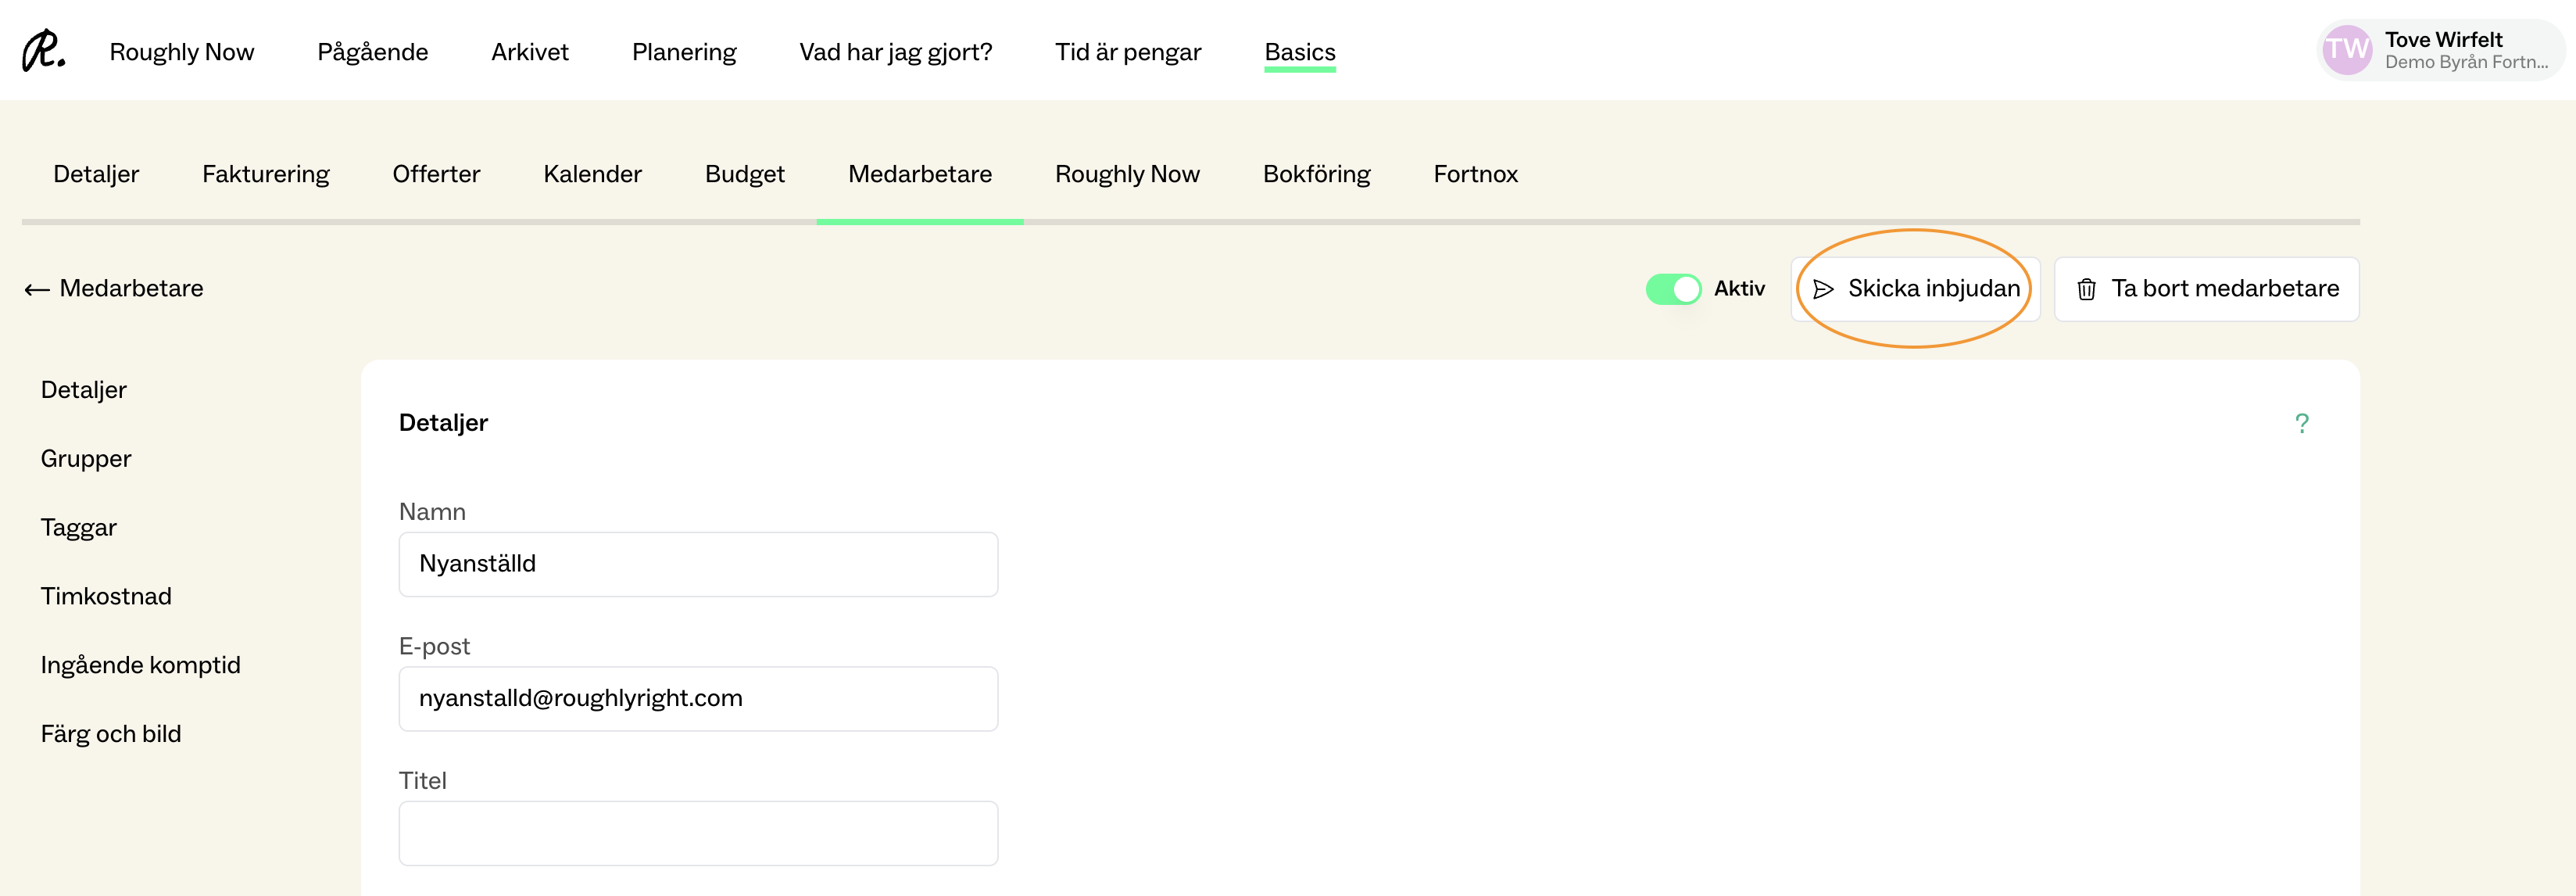Select Timkostnad in the side list
The width and height of the screenshot is (2576, 896).
[106, 596]
